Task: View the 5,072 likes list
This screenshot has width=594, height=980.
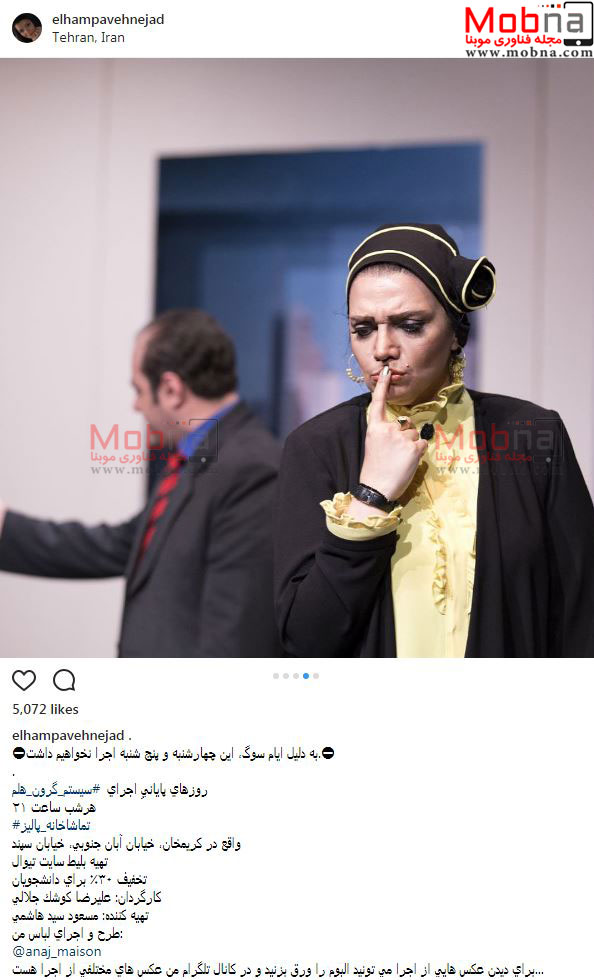Action: click(45, 709)
